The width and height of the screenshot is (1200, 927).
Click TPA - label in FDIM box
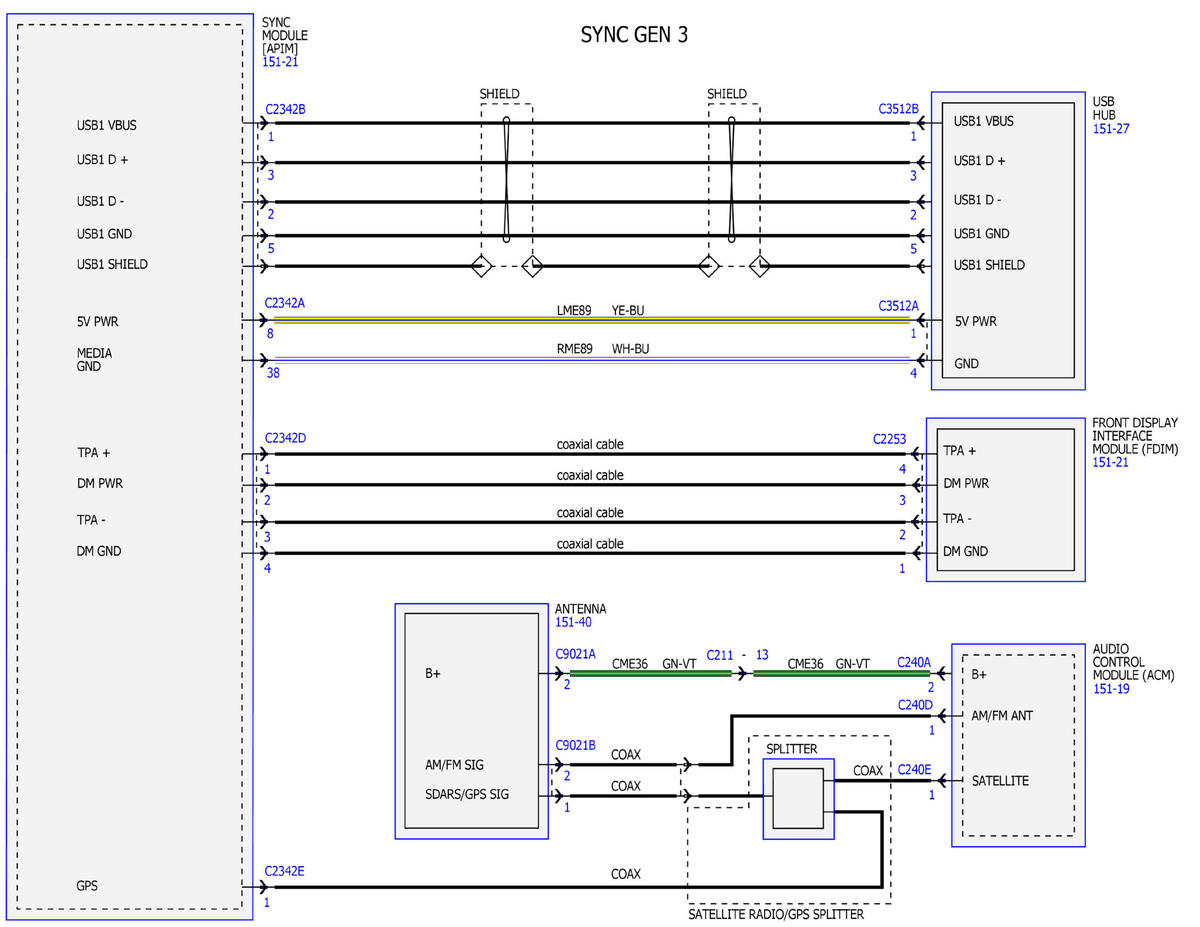click(x=958, y=519)
